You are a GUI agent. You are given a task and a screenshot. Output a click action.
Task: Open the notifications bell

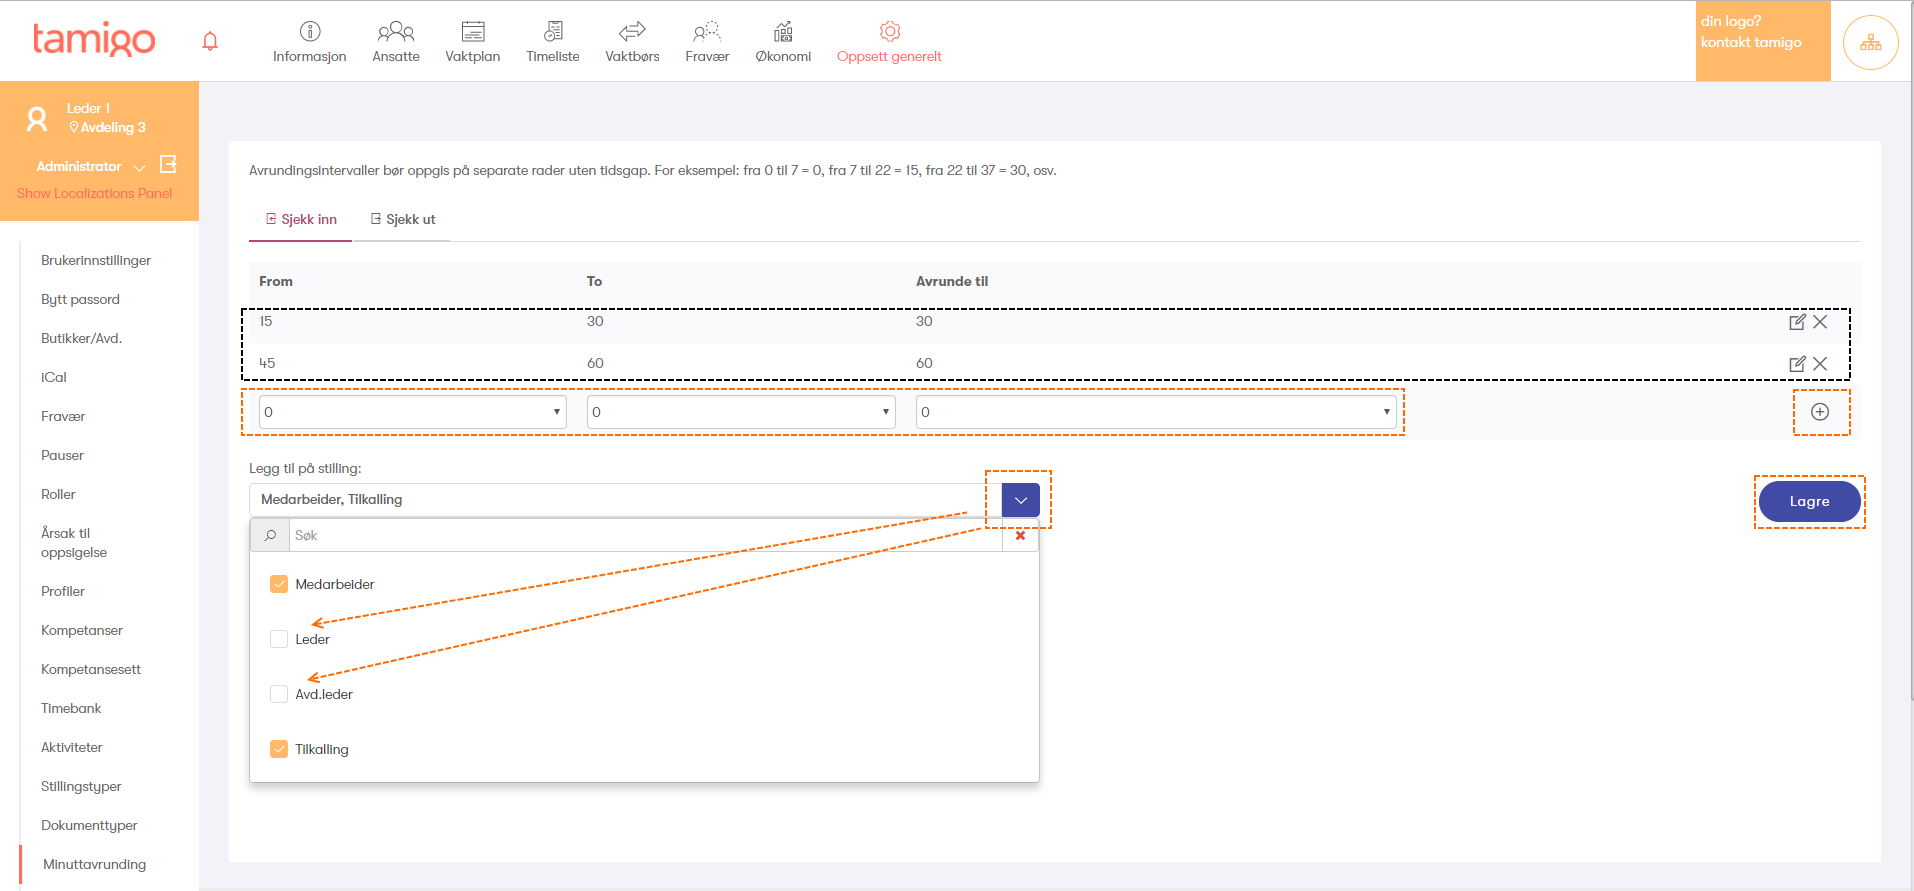point(210,41)
